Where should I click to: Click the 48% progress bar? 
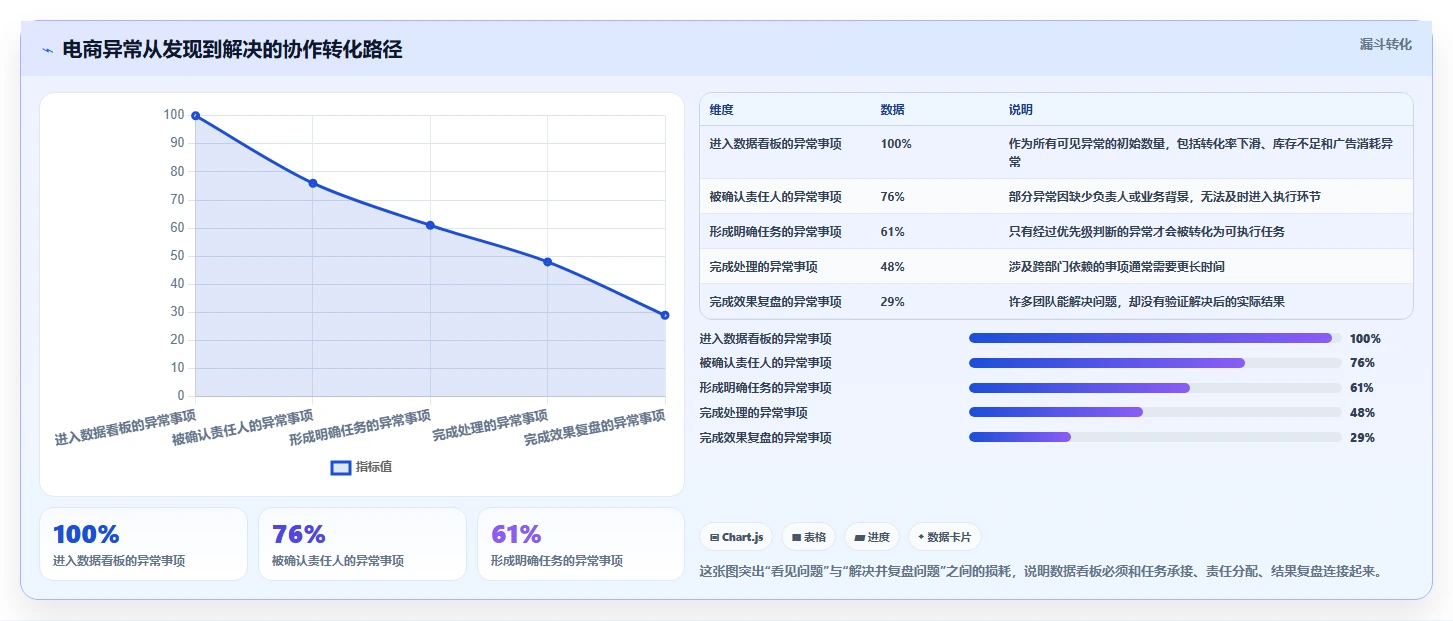(1155, 412)
